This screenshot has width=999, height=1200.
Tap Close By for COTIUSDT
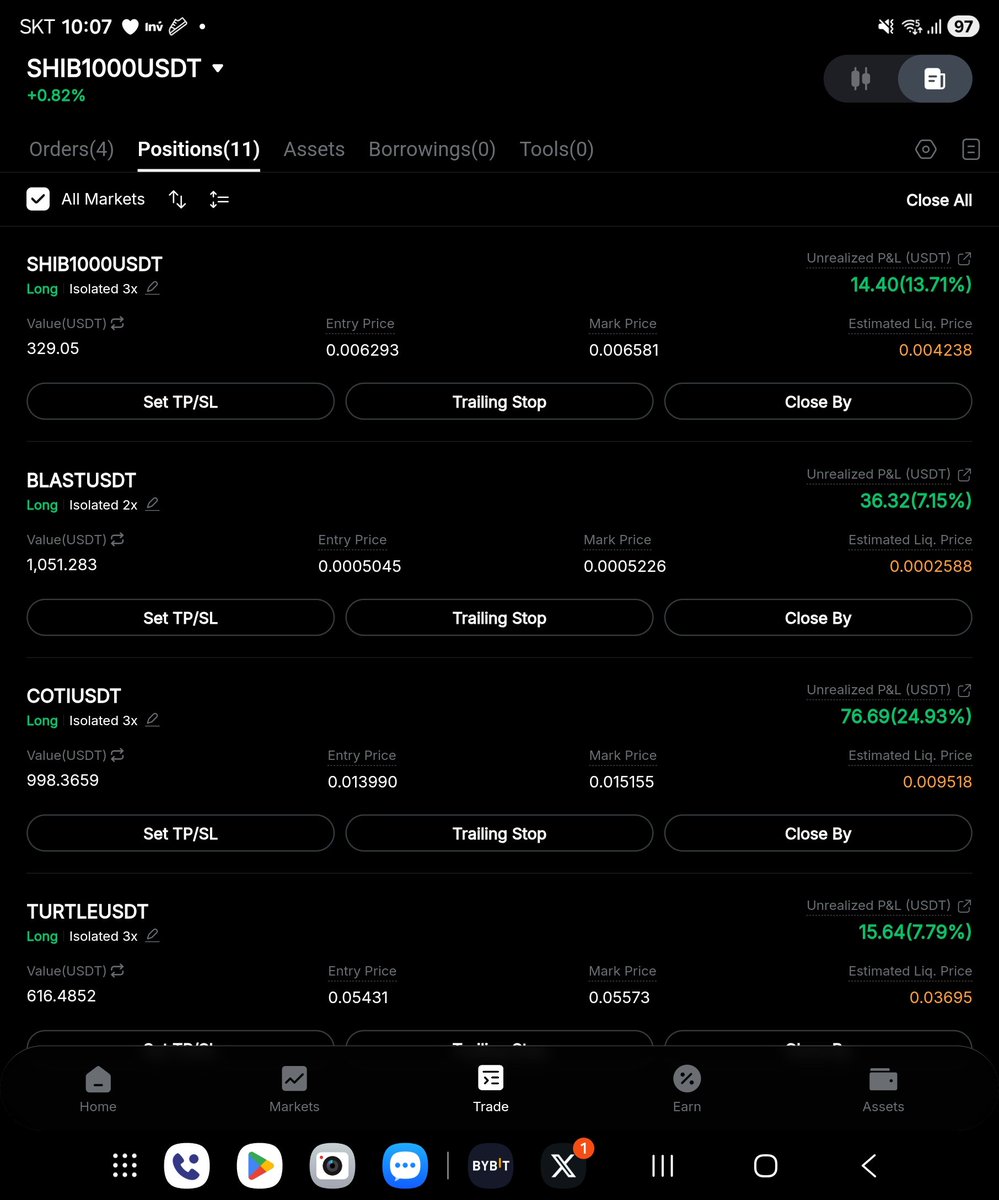(818, 833)
